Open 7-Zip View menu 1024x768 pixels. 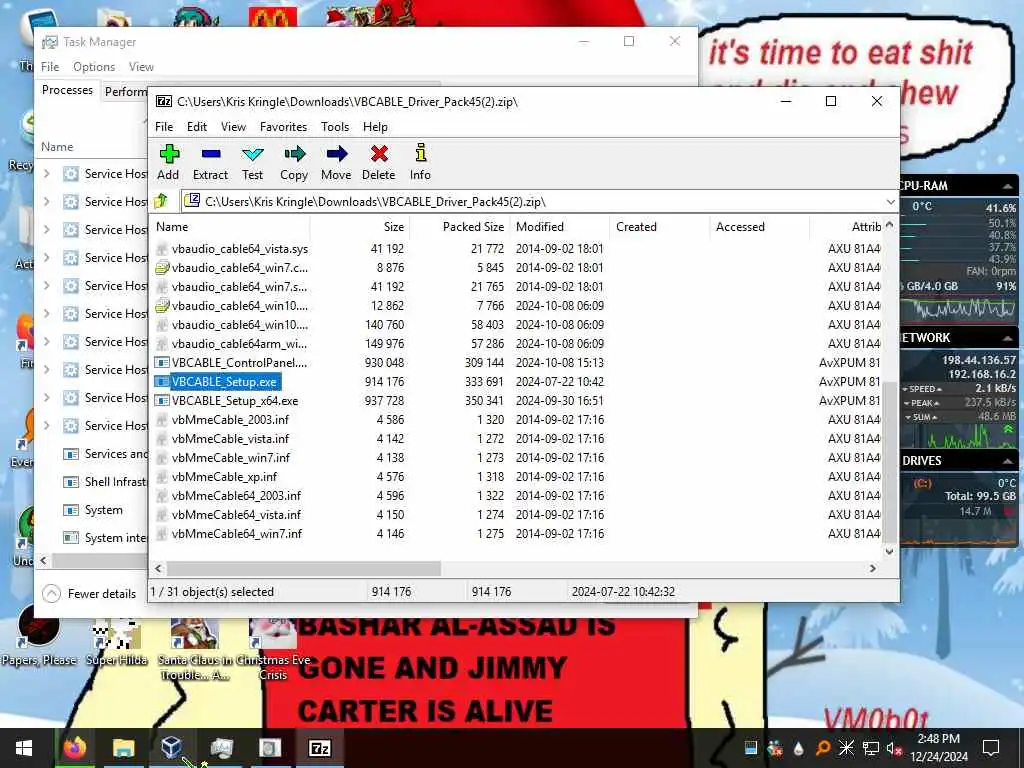tap(233, 127)
